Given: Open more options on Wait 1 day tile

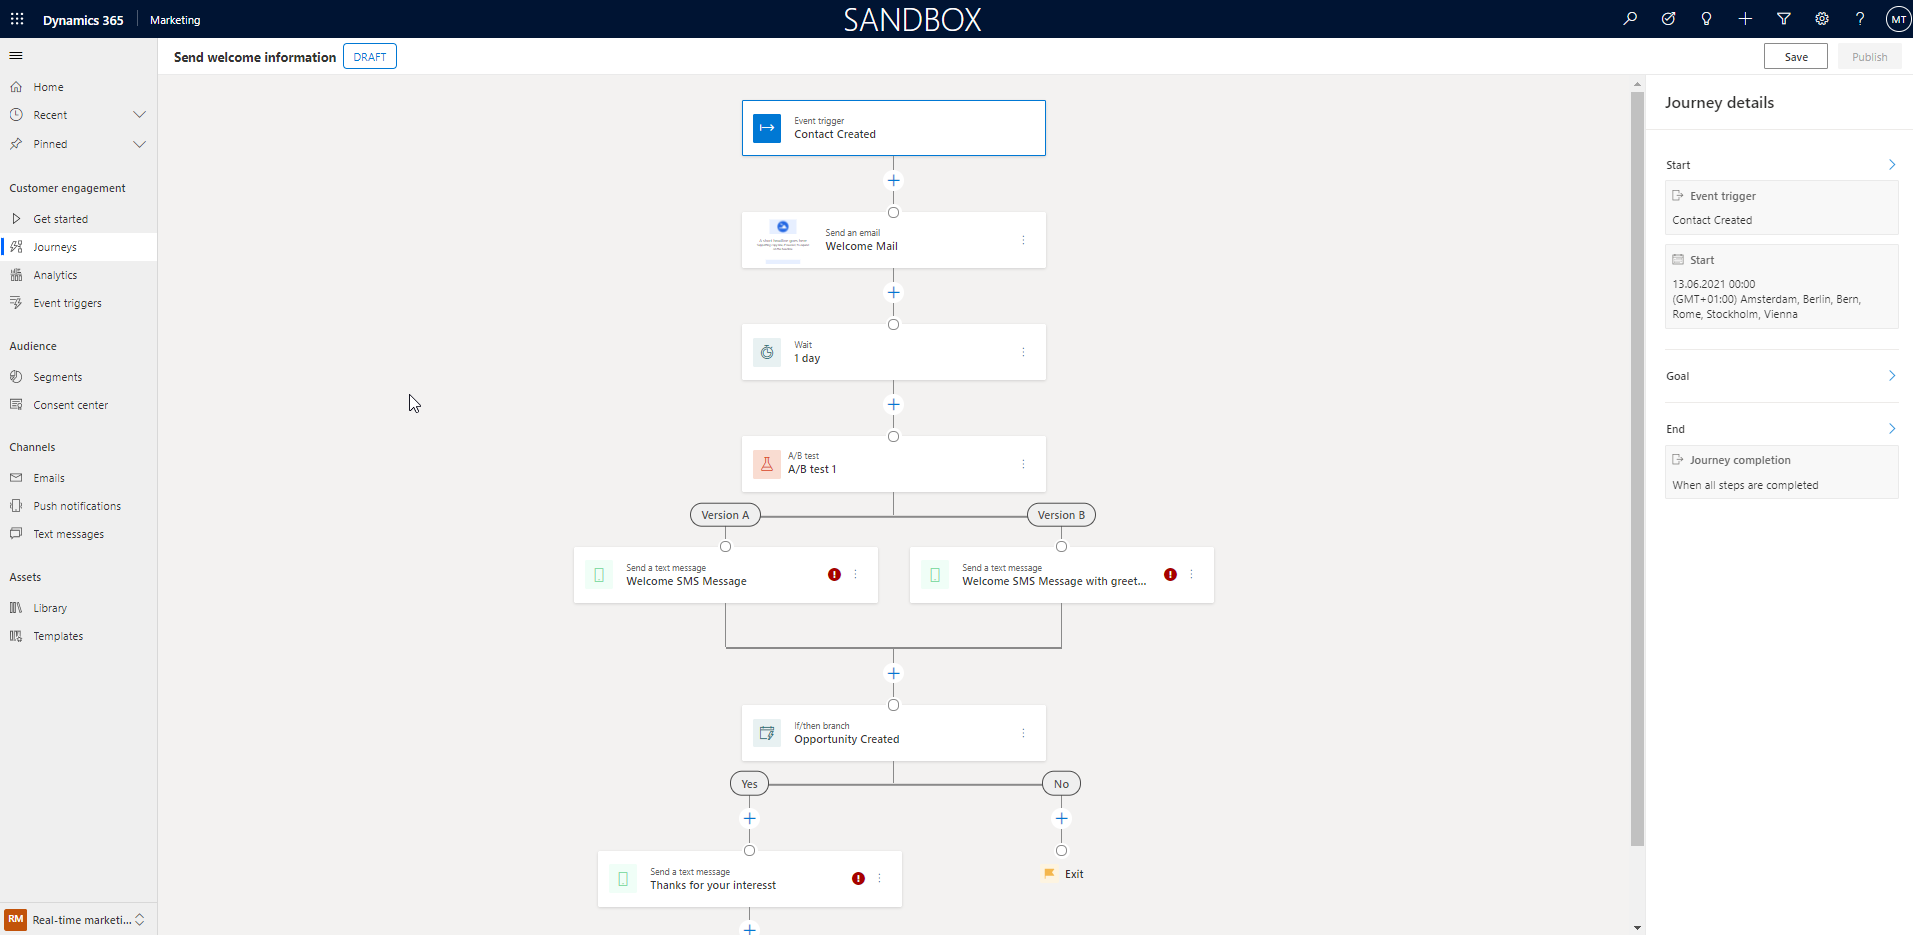Looking at the screenshot, I should point(1023,352).
